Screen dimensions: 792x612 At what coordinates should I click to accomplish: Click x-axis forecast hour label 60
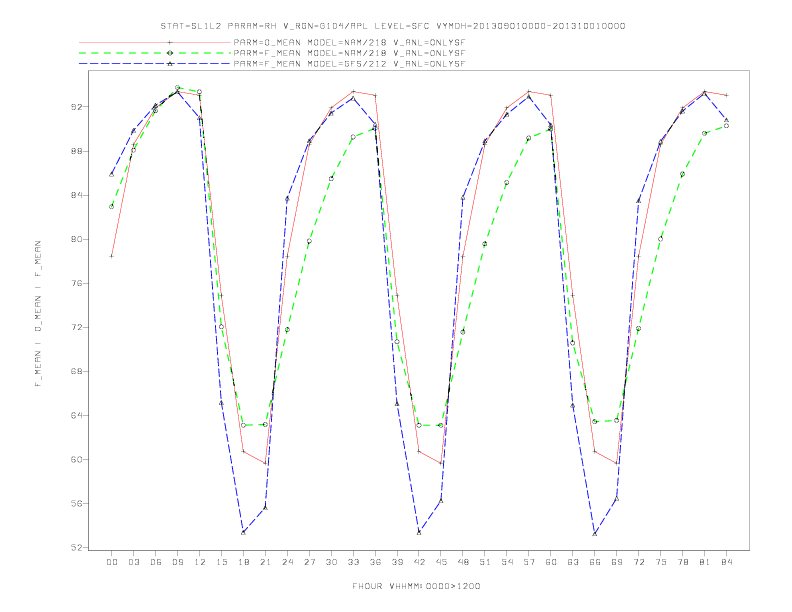pos(551,562)
